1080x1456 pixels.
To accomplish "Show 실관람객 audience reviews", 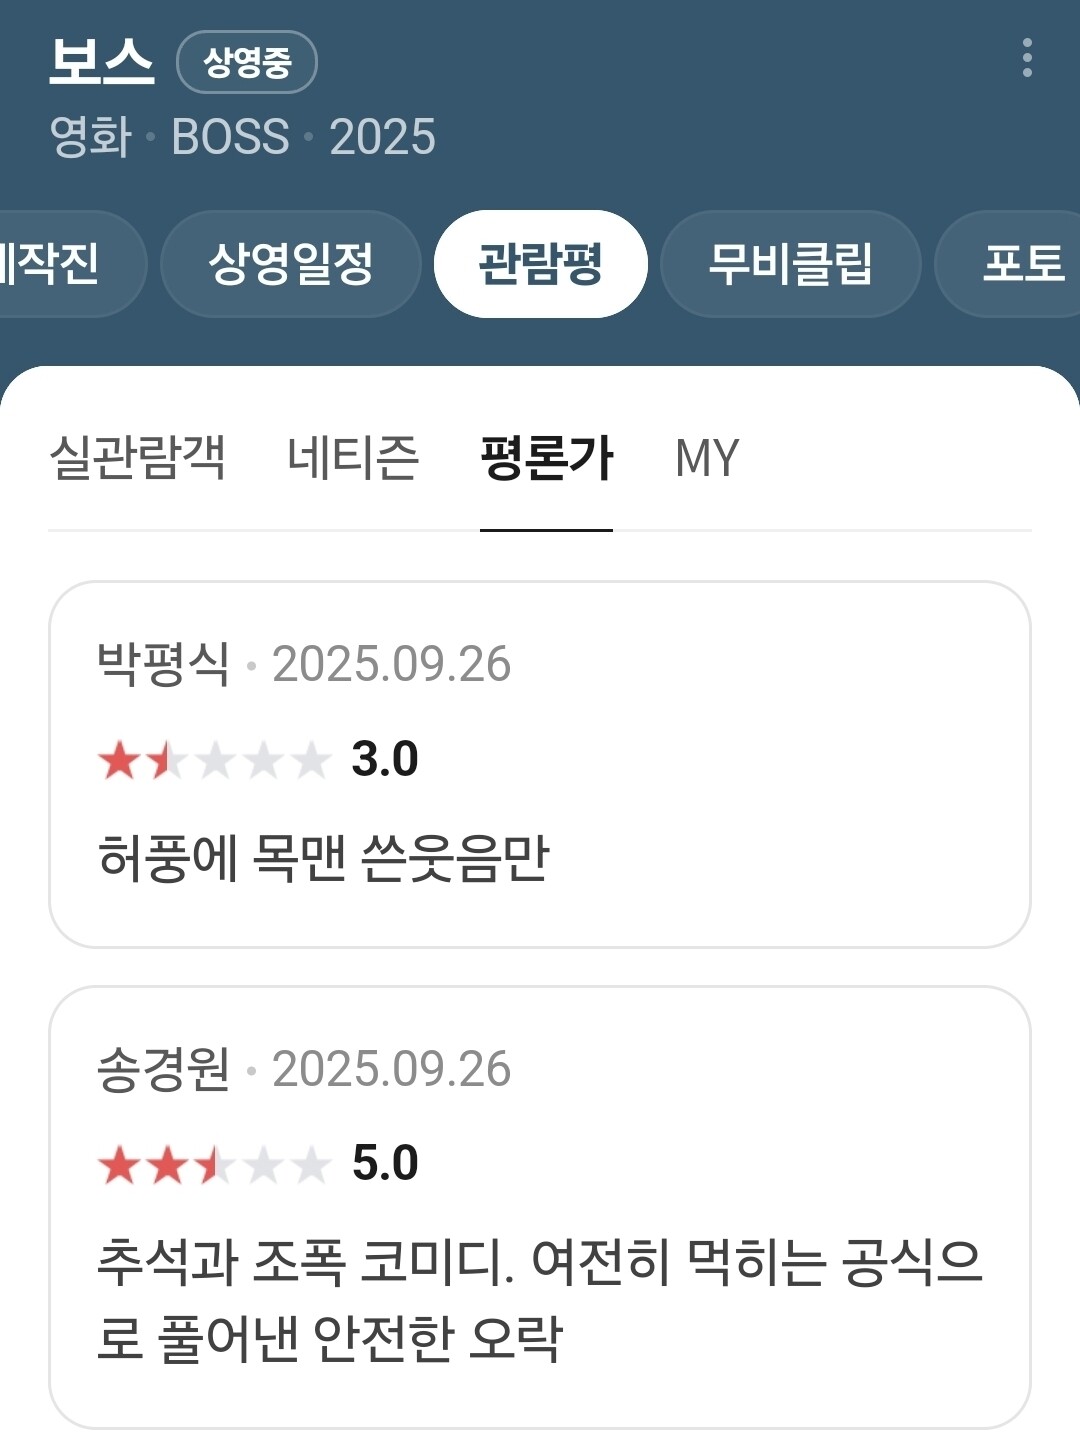I will pos(137,458).
